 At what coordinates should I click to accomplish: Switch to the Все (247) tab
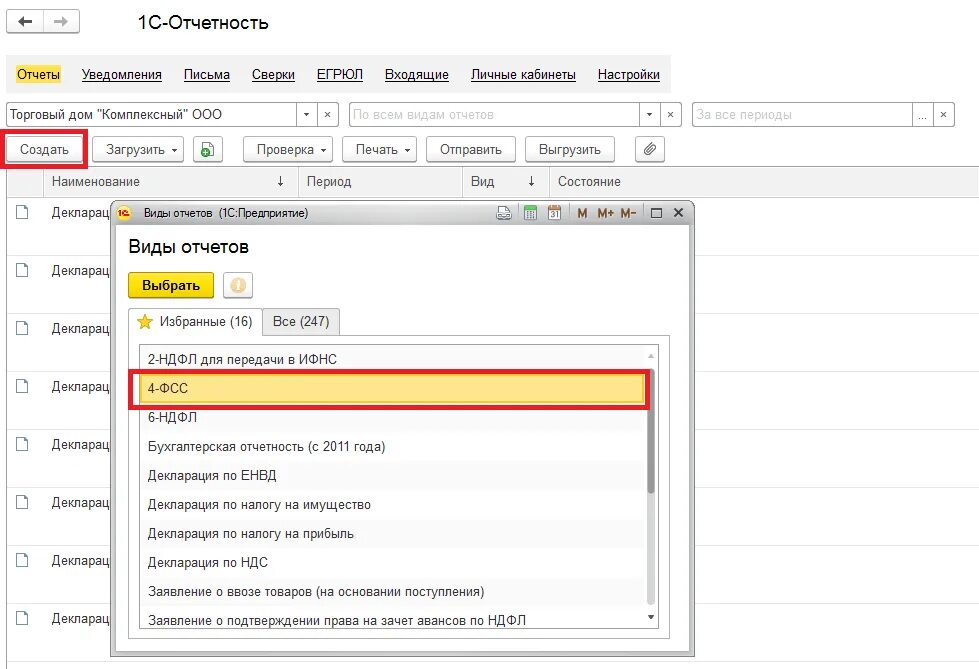pyautogui.click(x=301, y=322)
